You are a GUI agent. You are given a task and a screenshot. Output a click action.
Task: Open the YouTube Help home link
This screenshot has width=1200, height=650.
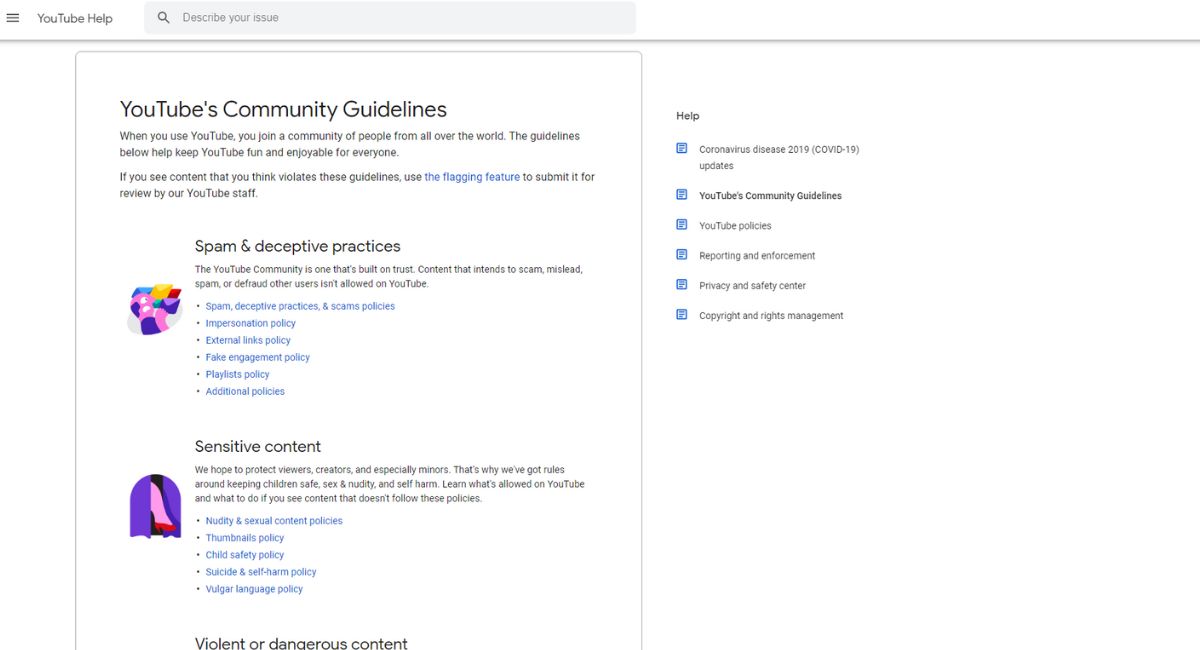tap(75, 18)
